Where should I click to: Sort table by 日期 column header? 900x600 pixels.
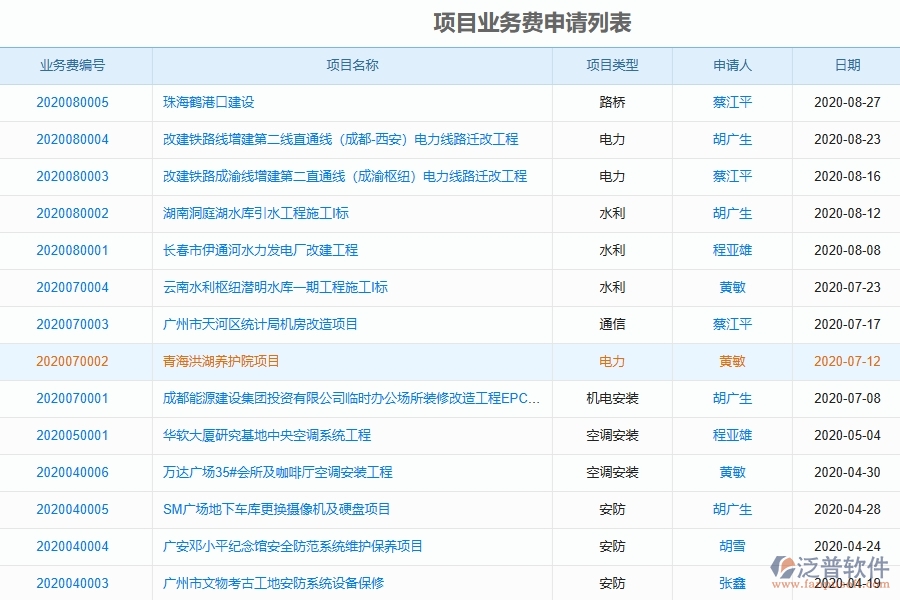click(847, 66)
